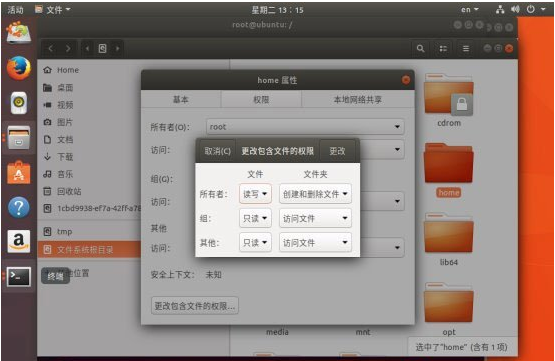Expand the owner file permission 读写 dropdown
This screenshot has width=555, height=361.
(x=255, y=194)
